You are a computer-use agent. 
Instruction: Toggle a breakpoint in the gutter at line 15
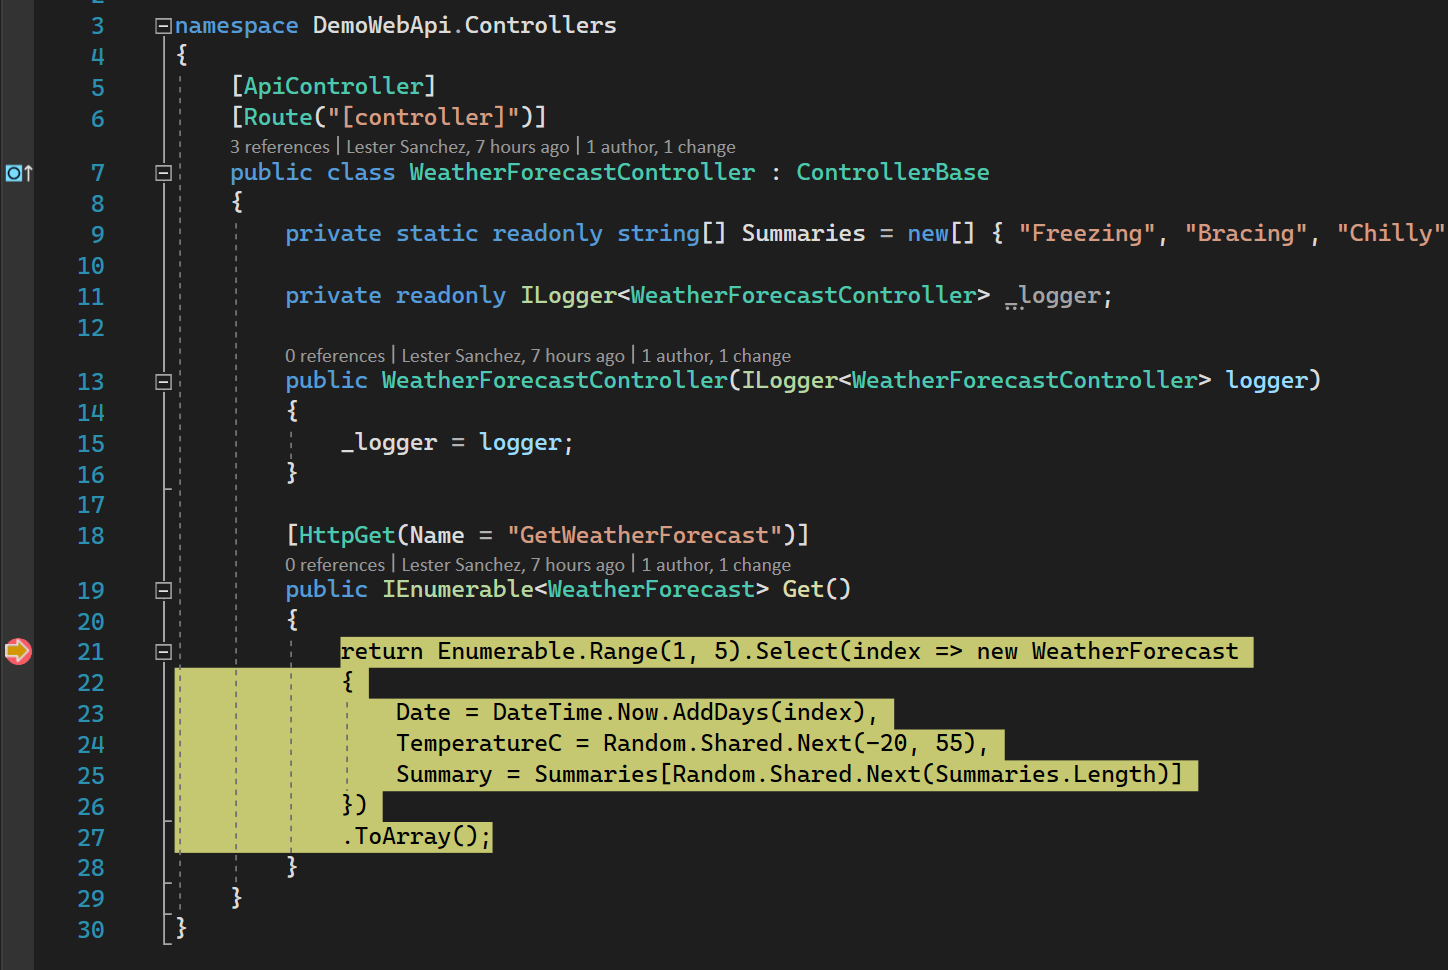point(17,443)
